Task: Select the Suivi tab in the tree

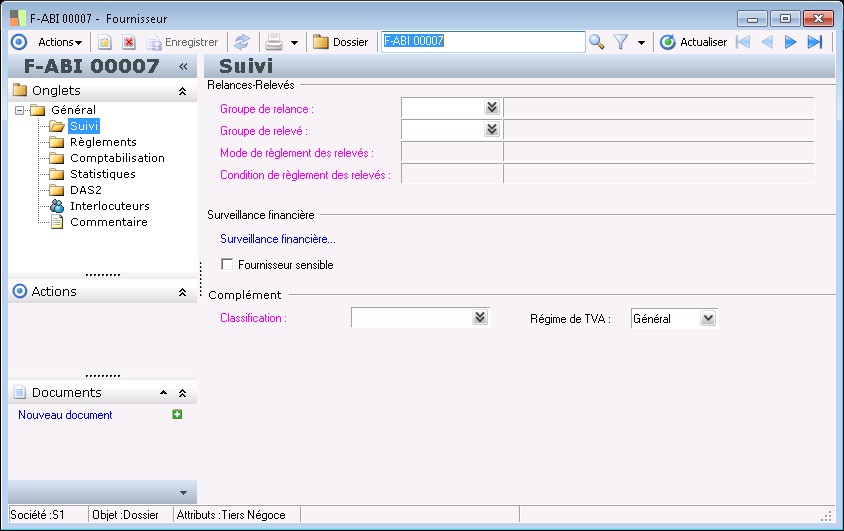Action: tap(84, 126)
